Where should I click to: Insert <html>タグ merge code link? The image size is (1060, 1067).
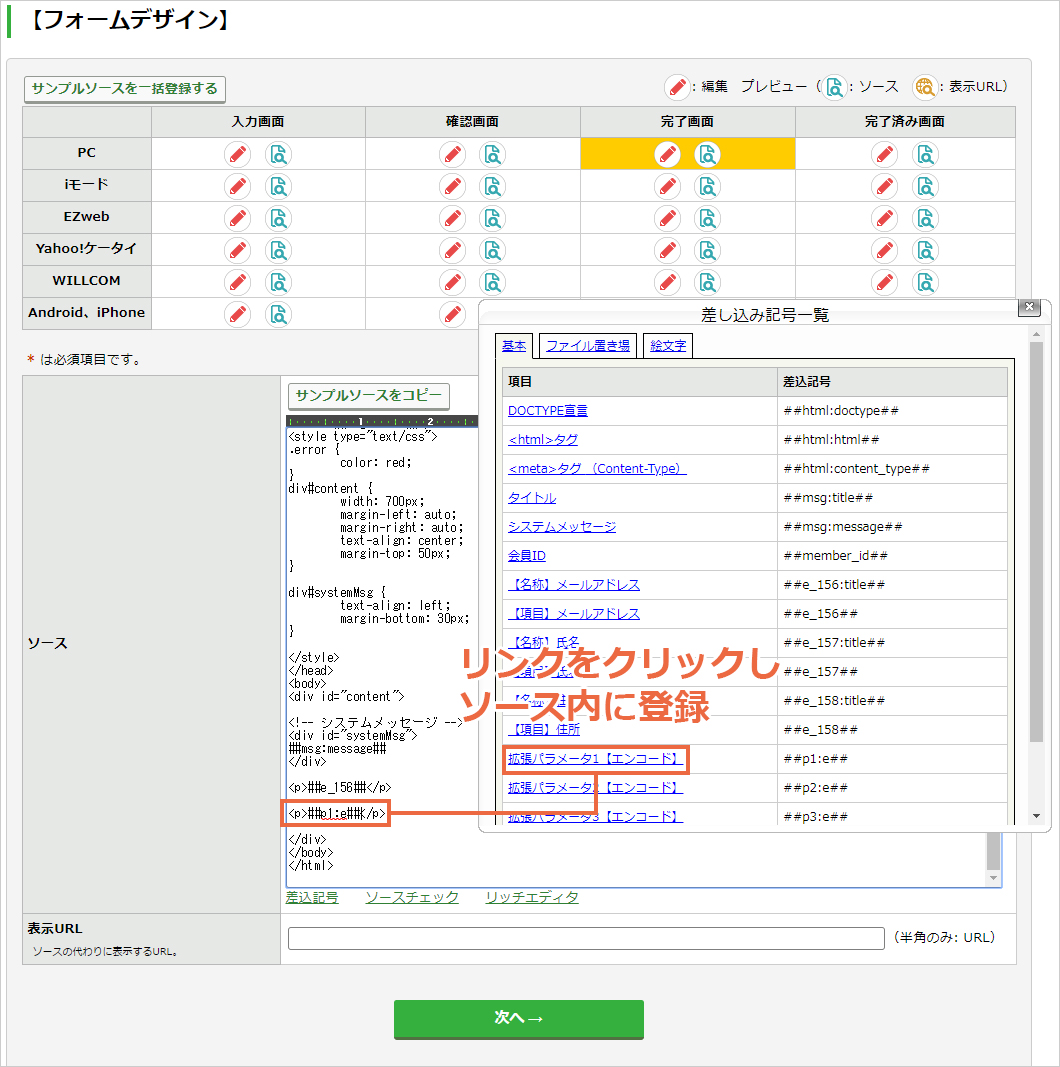543,440
